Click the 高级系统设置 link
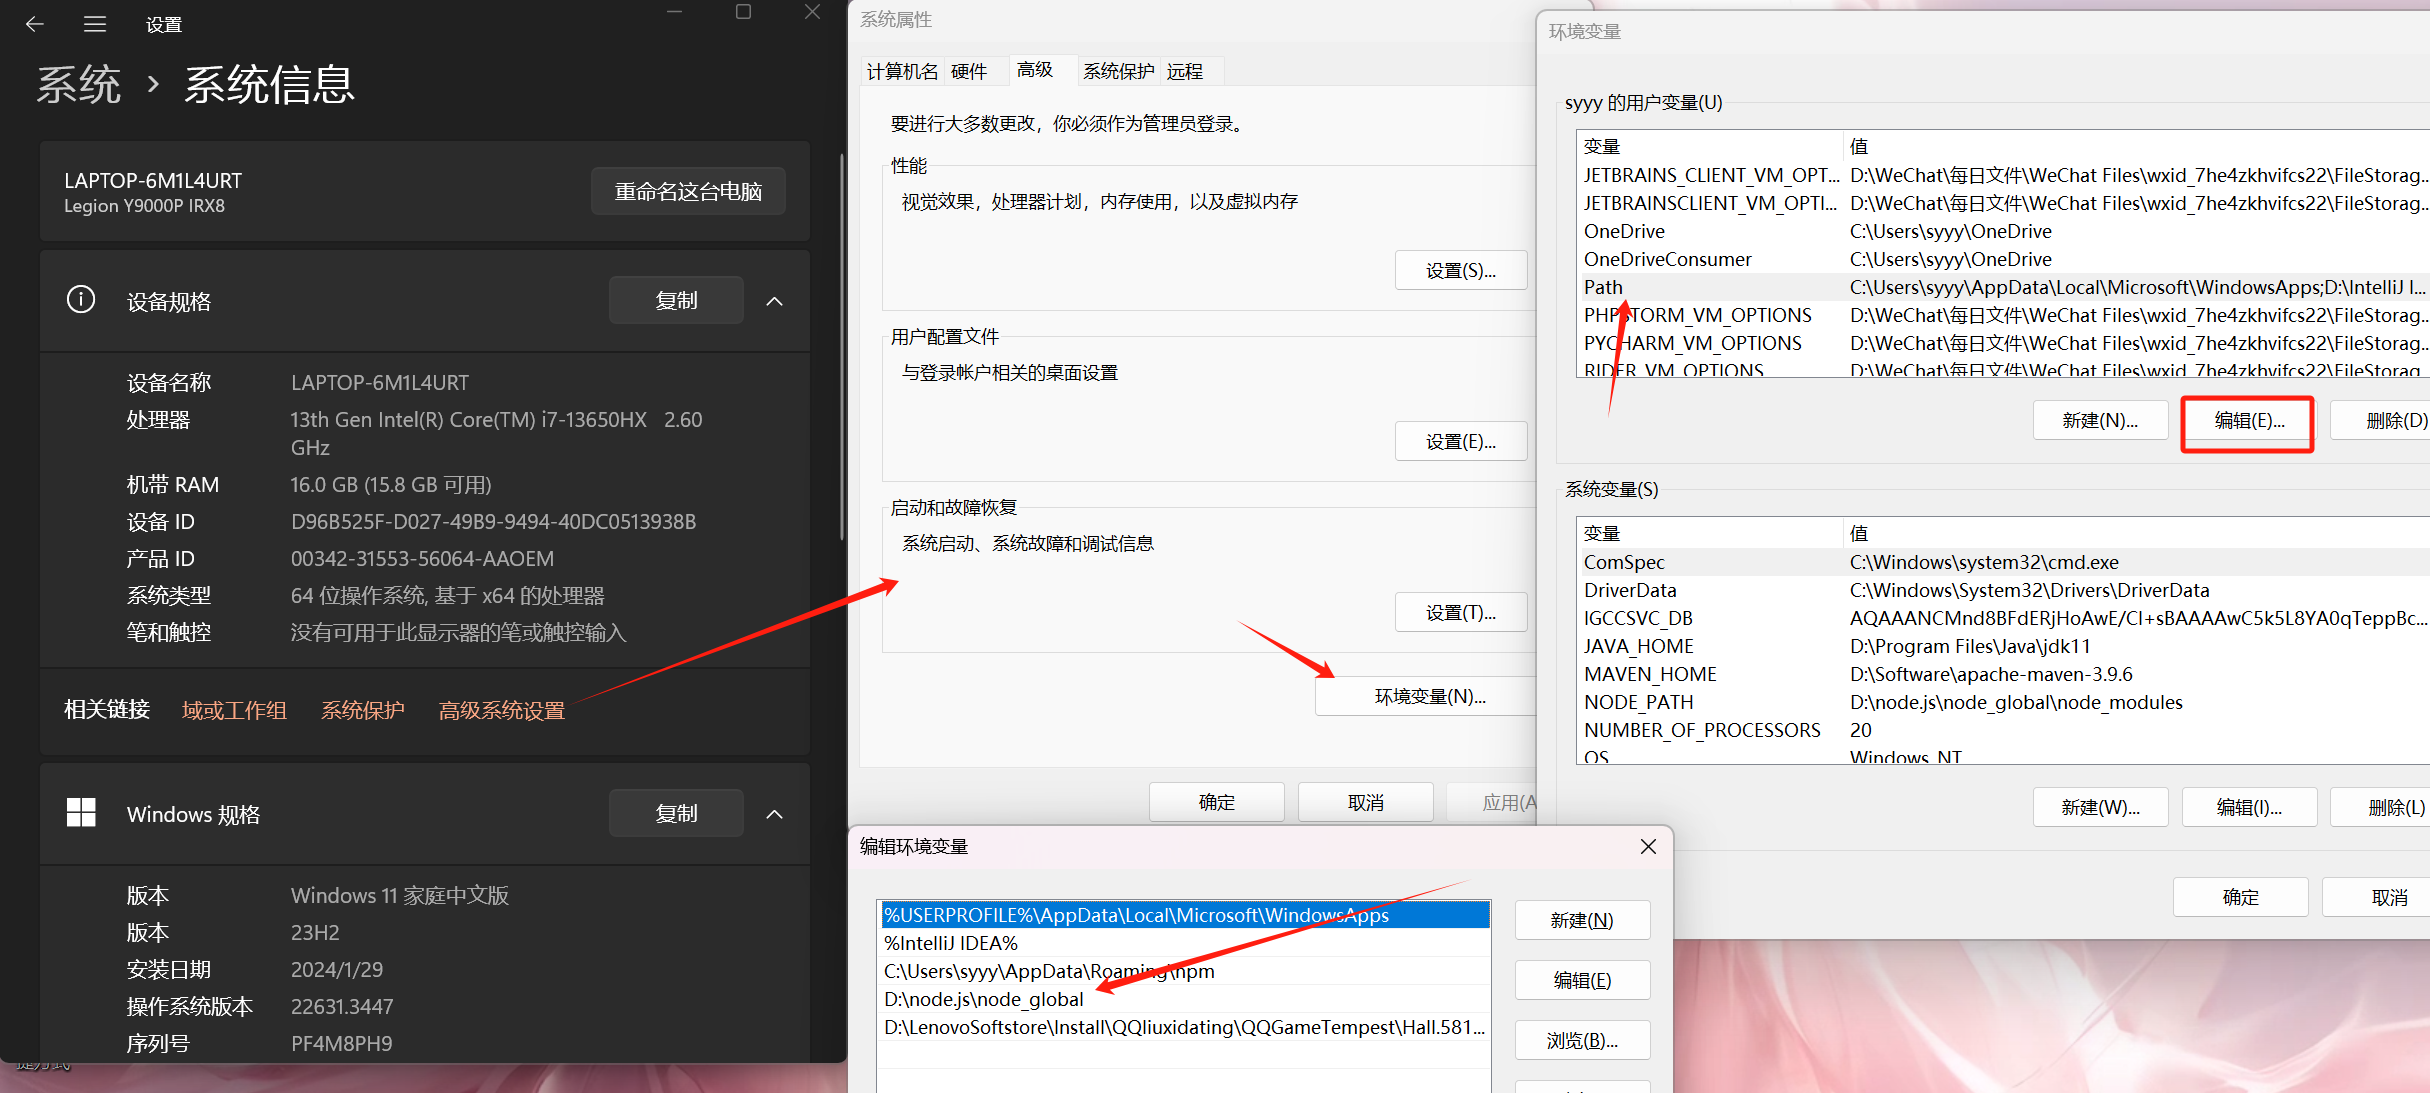This screenshot has width=2430, height=1093. pyautogui.click(x=502, y=710)
